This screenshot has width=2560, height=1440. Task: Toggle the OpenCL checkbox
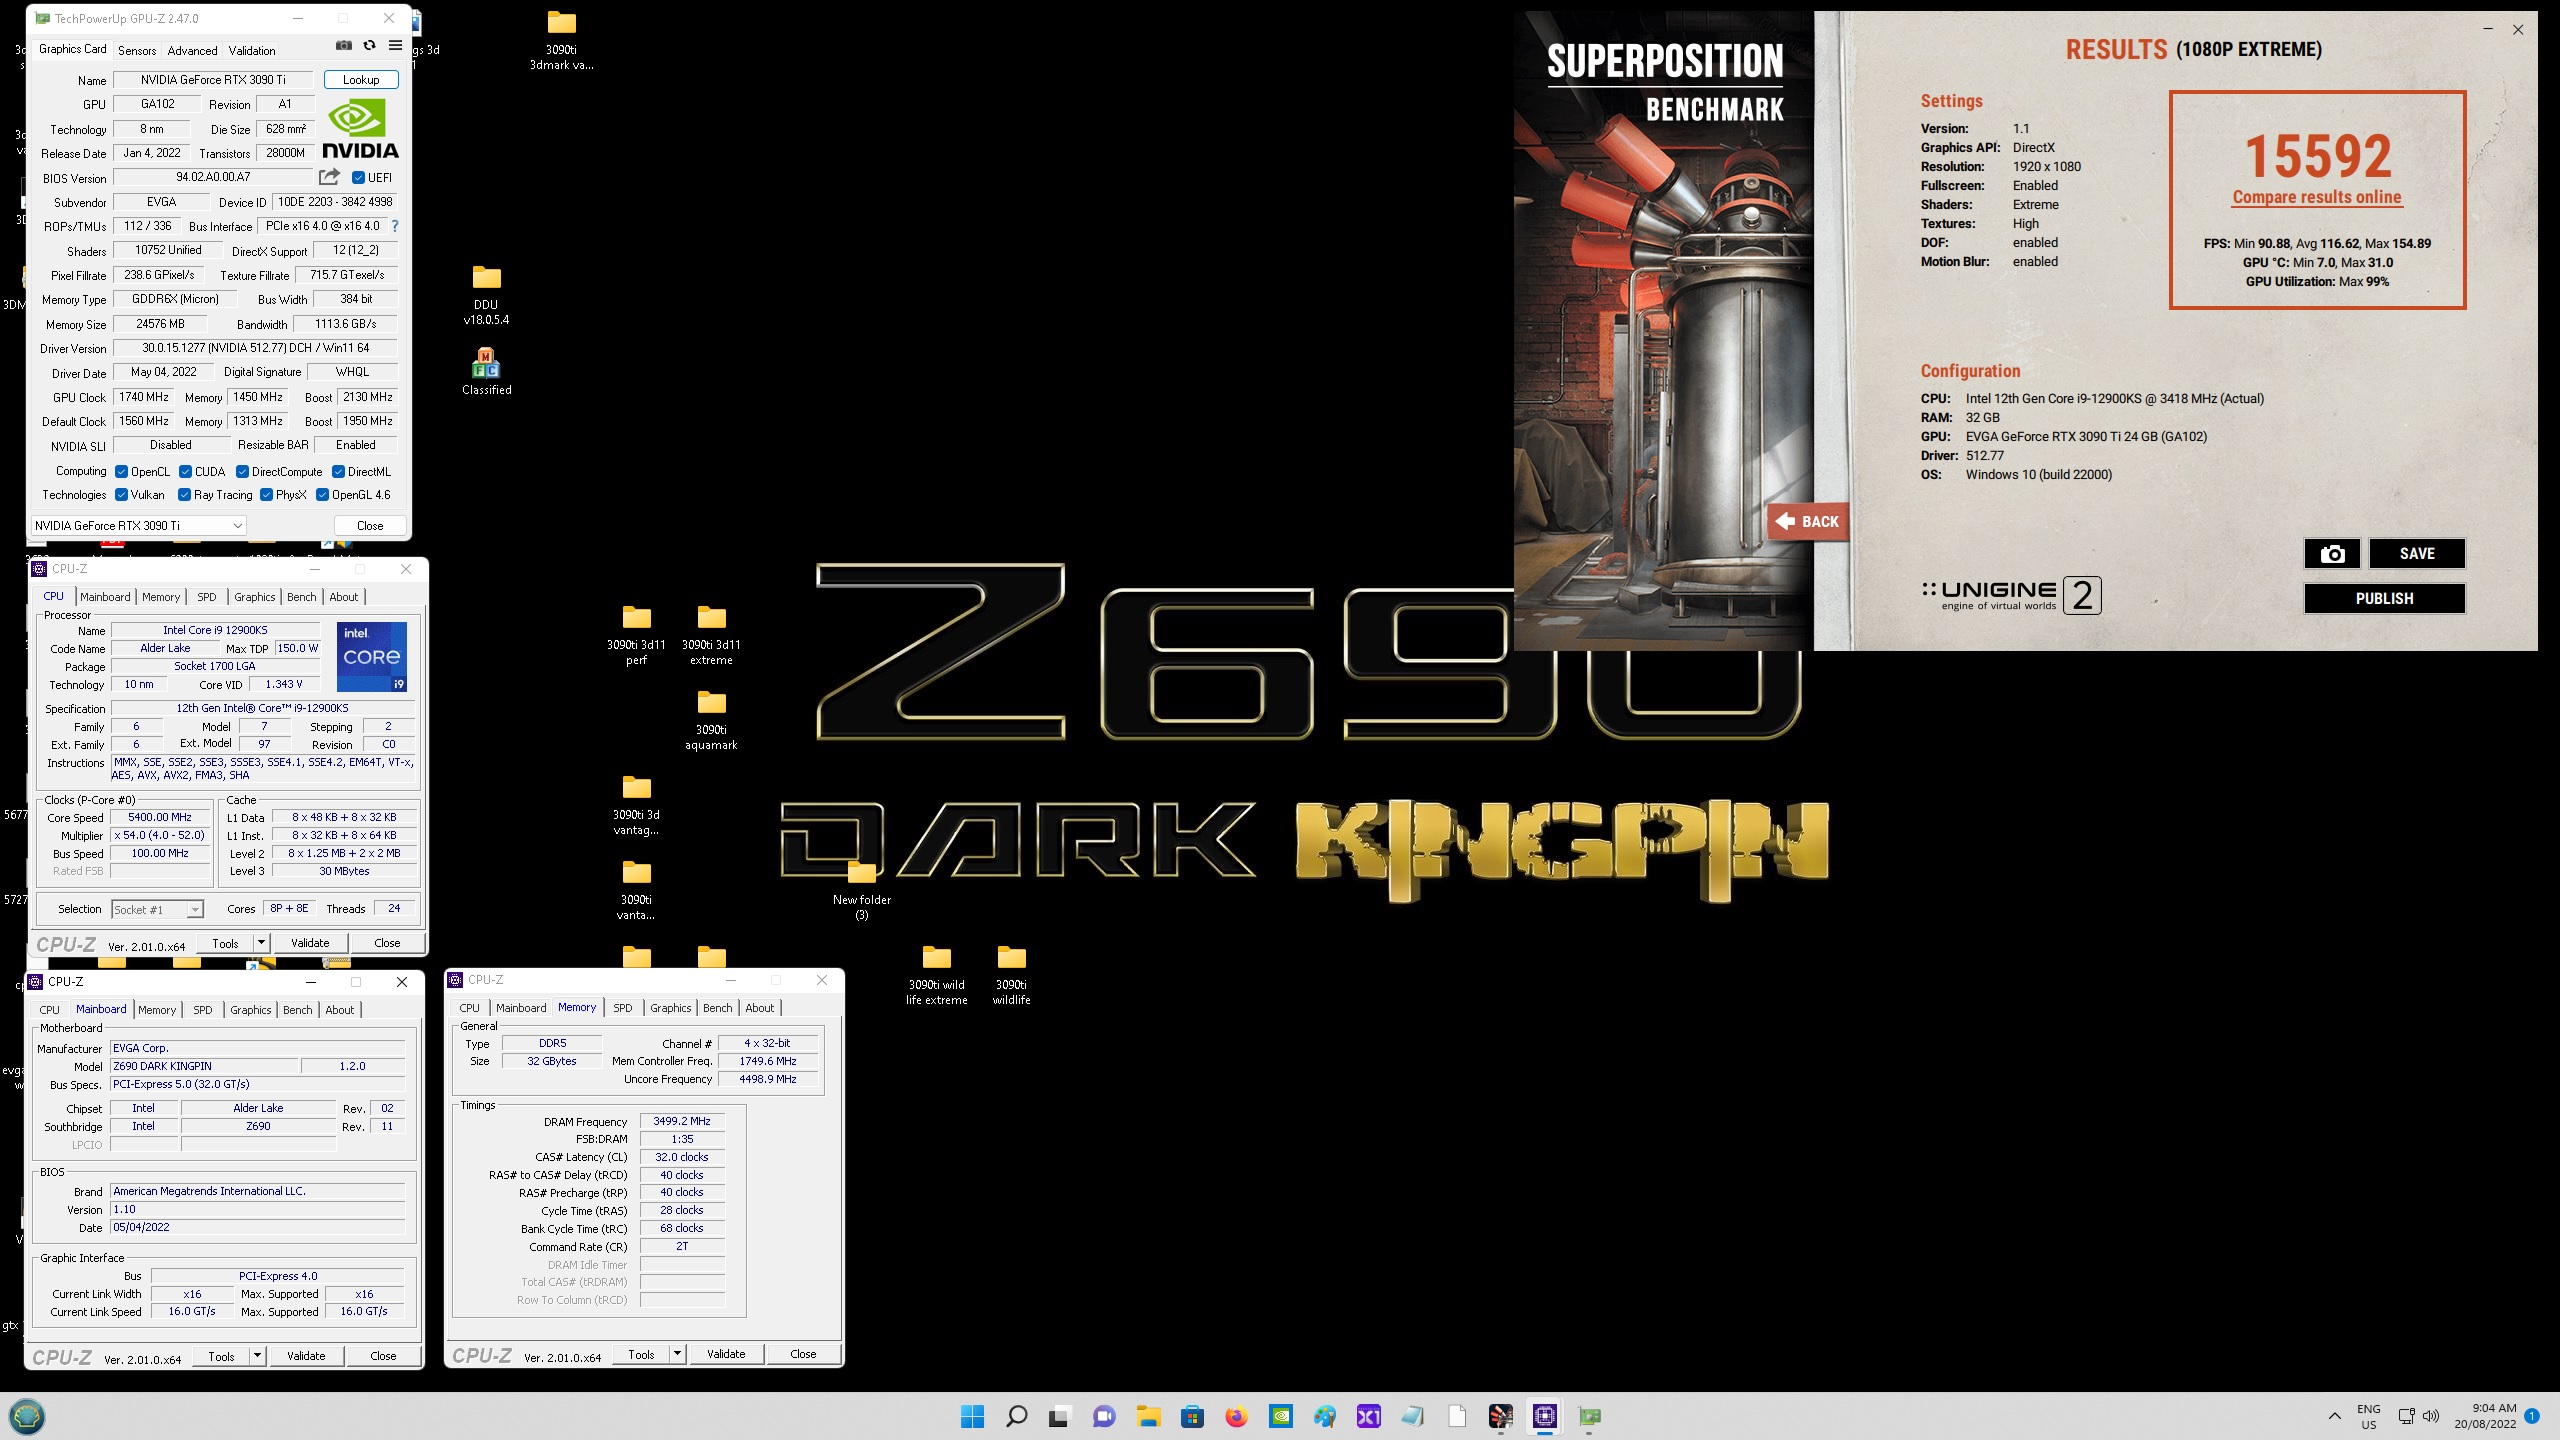121,472
